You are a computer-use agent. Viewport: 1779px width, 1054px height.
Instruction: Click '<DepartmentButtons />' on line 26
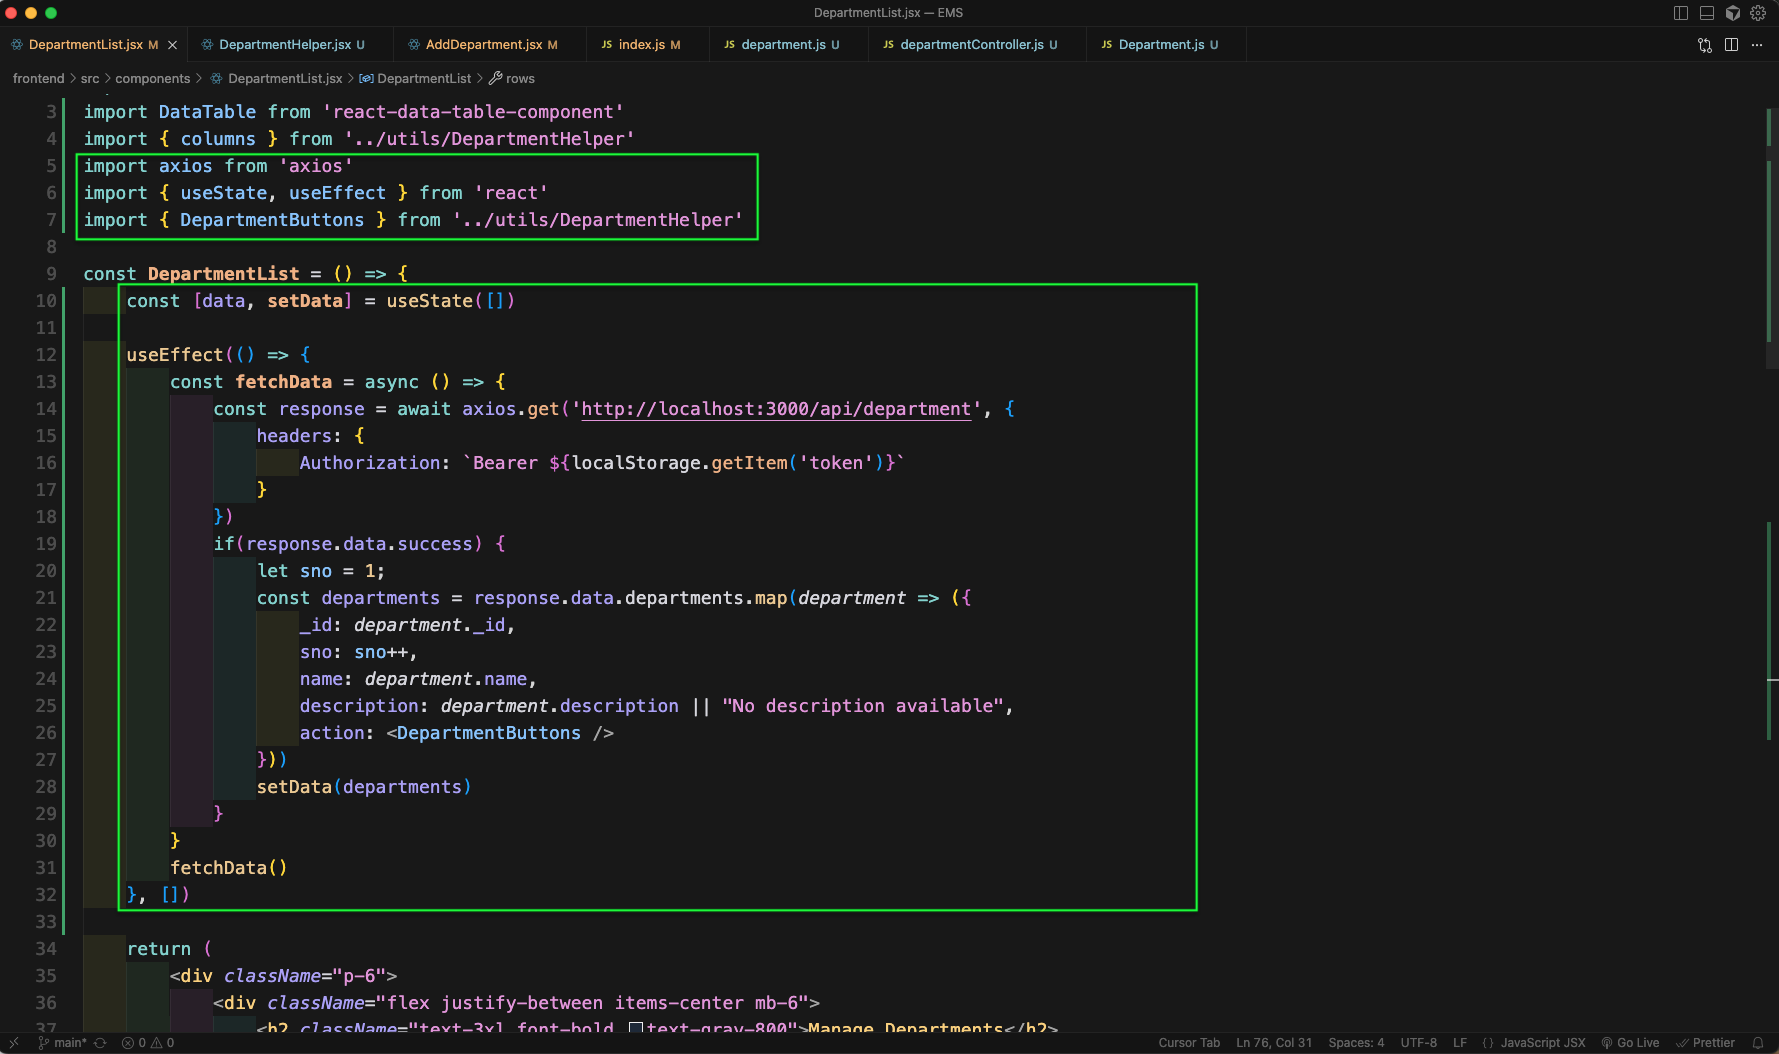click(x=500, y=733)
